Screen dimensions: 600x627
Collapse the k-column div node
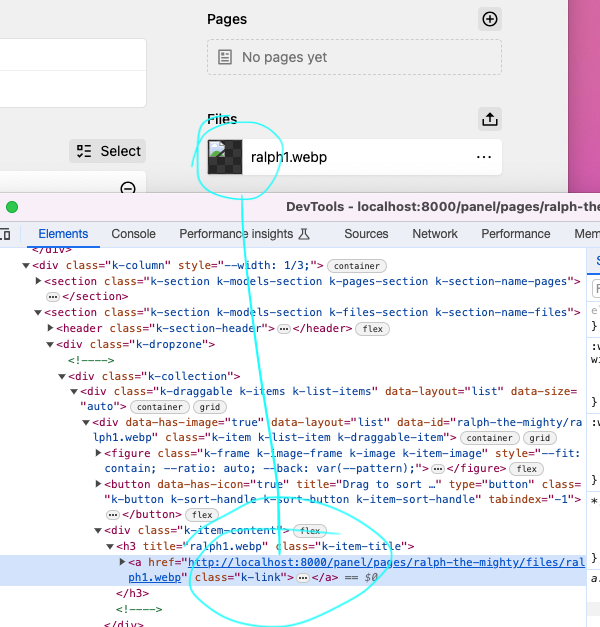click(26, 265)
